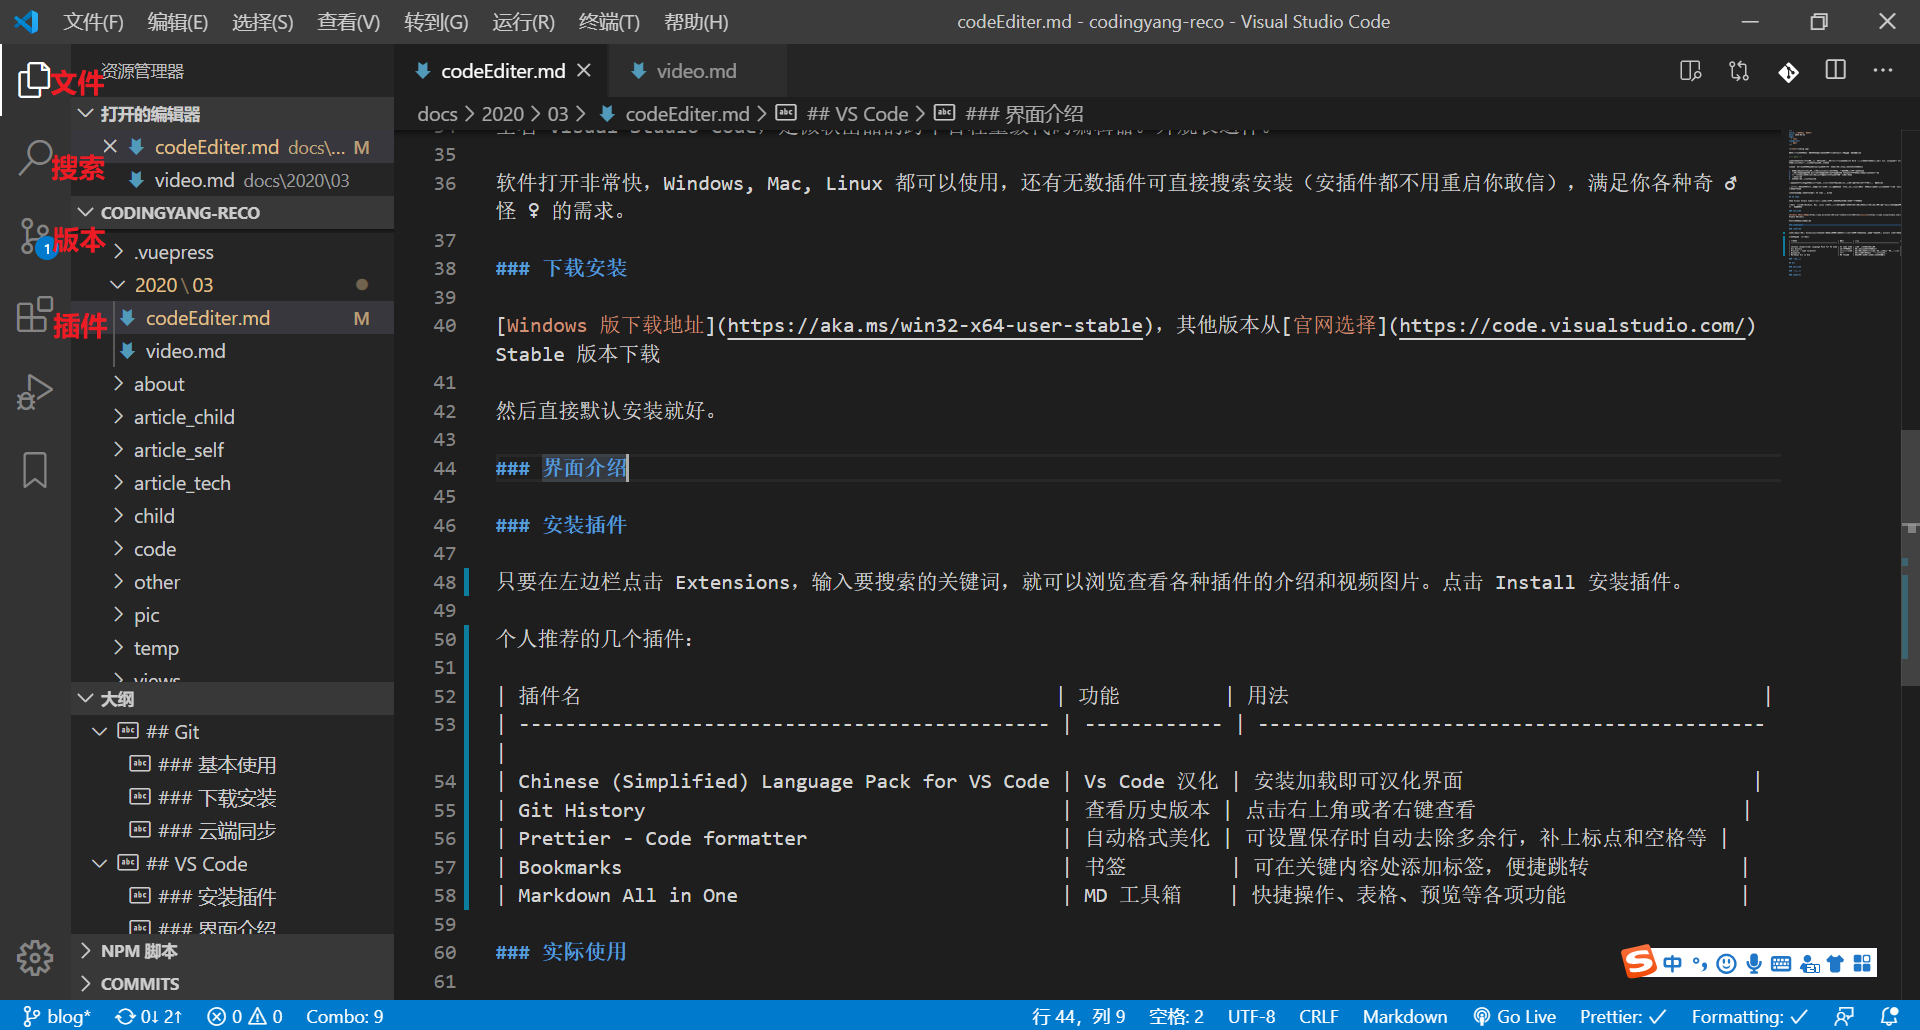Collapse the ## VS Code outline node
The image size is (1920, 1030).
click(x=99, y=864)
